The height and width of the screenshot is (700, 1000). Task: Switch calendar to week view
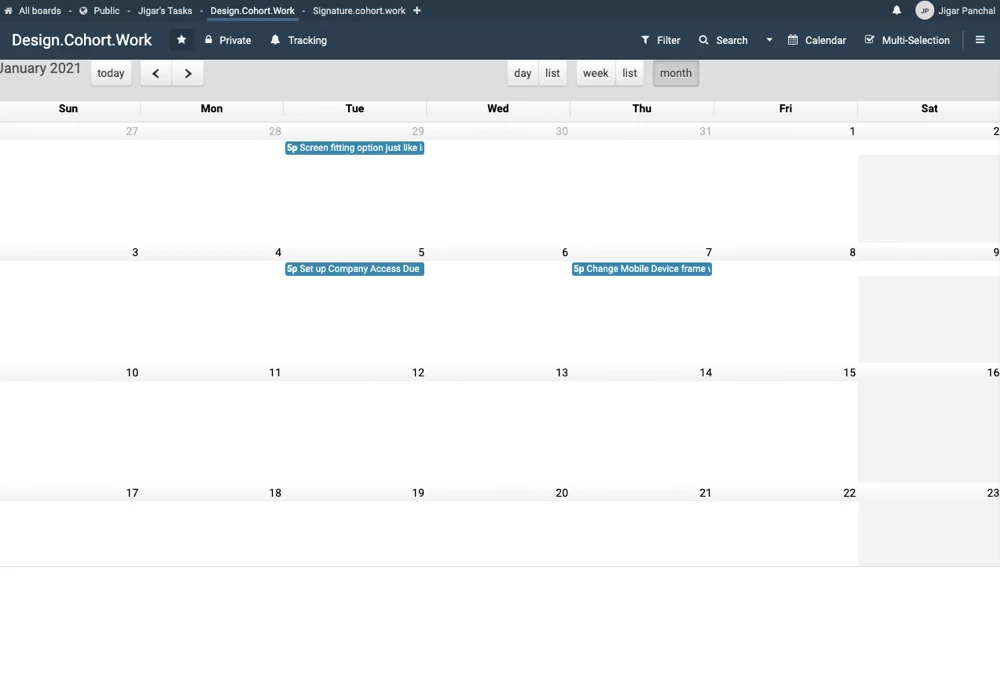point(595,73)
